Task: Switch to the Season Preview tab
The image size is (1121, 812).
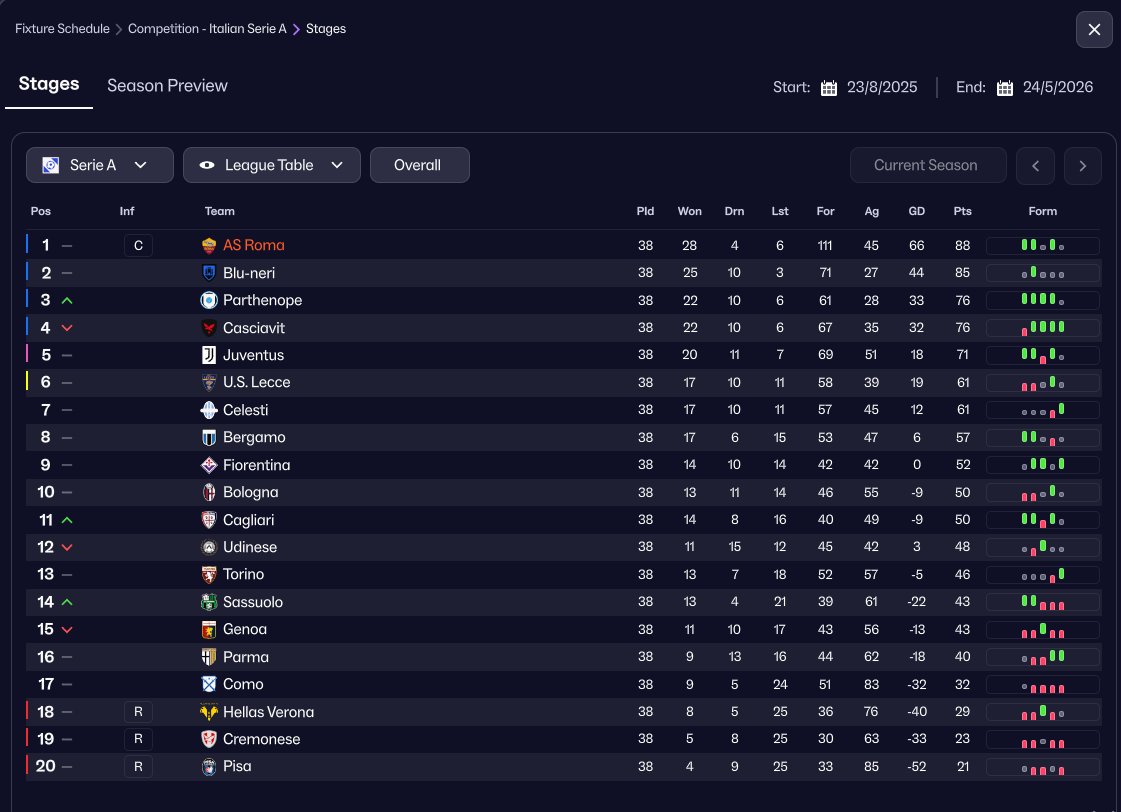Action: (167, 86)
